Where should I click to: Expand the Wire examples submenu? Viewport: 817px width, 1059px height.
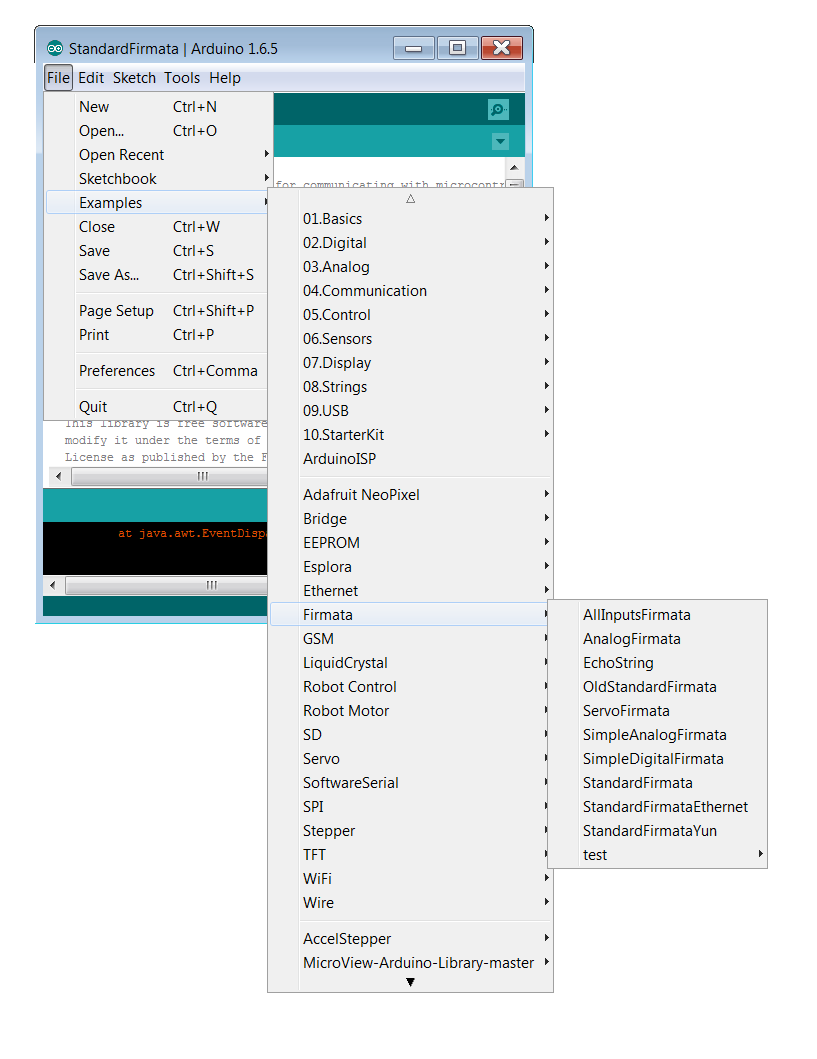[x=318, y=902]
